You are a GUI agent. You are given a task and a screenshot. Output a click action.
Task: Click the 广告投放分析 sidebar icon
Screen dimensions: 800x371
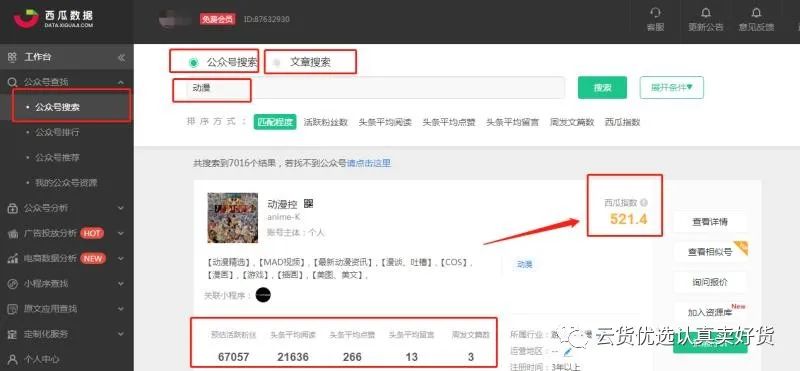coord(12,234)
